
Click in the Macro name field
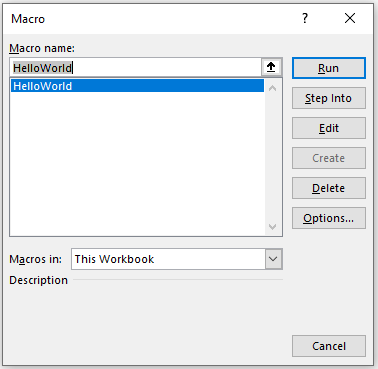point(136,68)
